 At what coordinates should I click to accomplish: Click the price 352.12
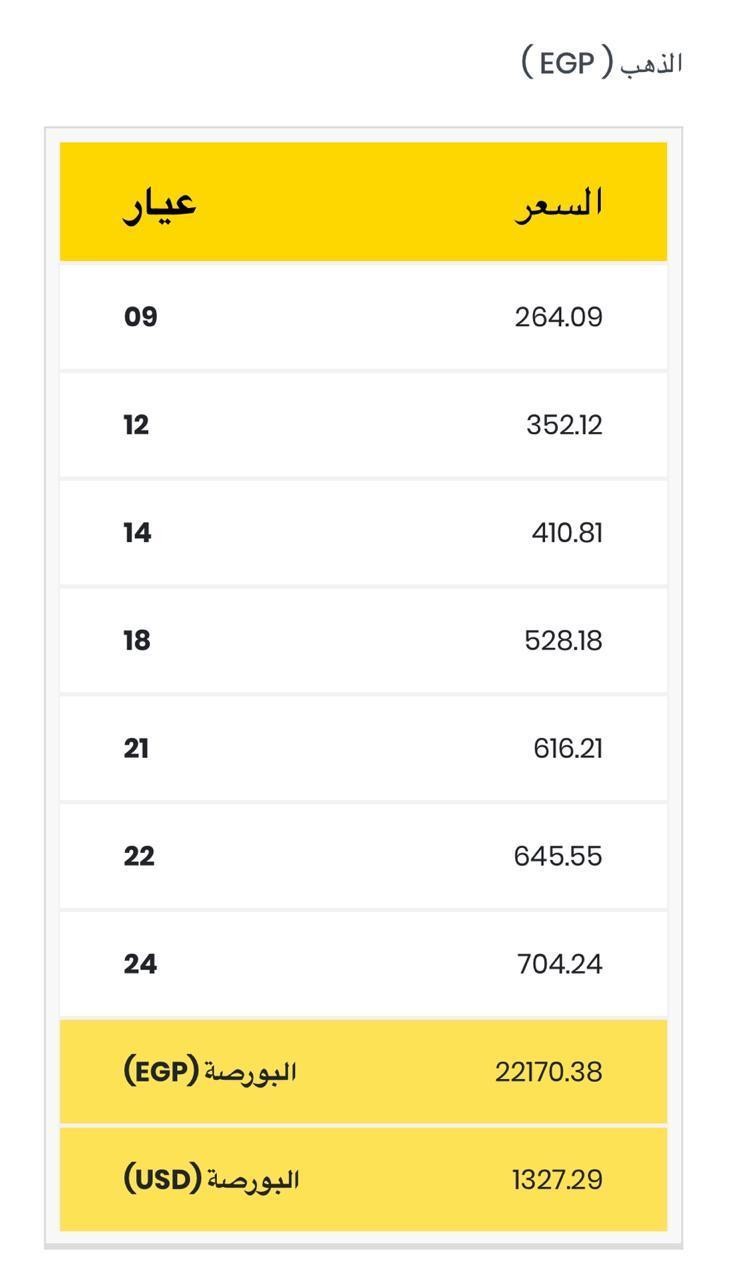coord(564,425)
